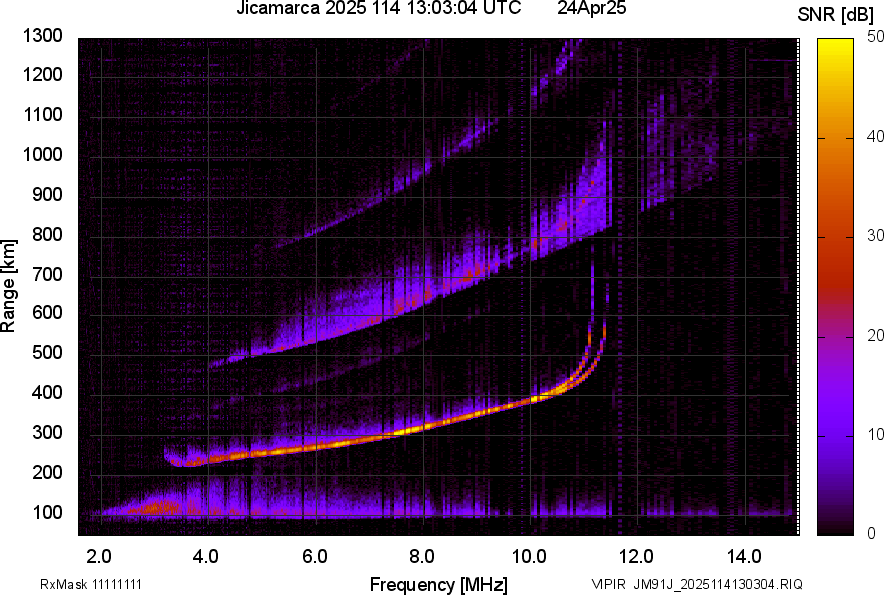Click the colorbar tick label '30'
This screenshot has width=884, height=595.
point(875,236)
